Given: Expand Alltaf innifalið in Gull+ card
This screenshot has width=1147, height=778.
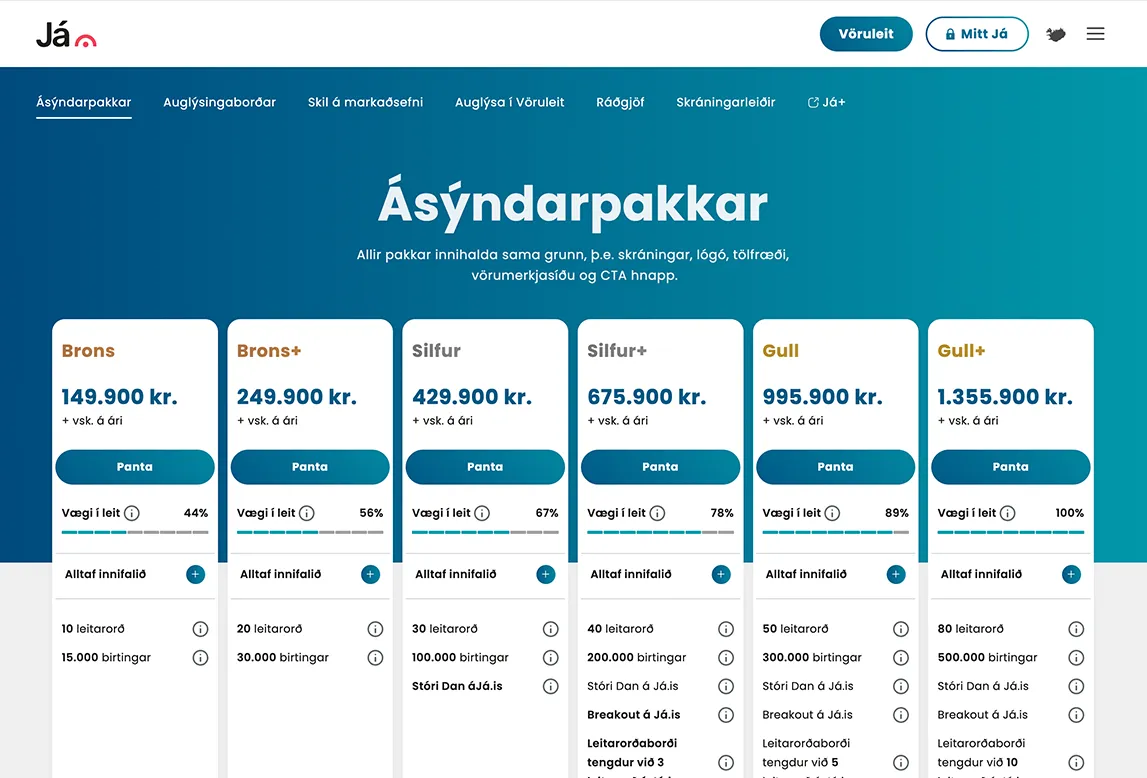Looking at the screenshot, I should [1071, 574].
